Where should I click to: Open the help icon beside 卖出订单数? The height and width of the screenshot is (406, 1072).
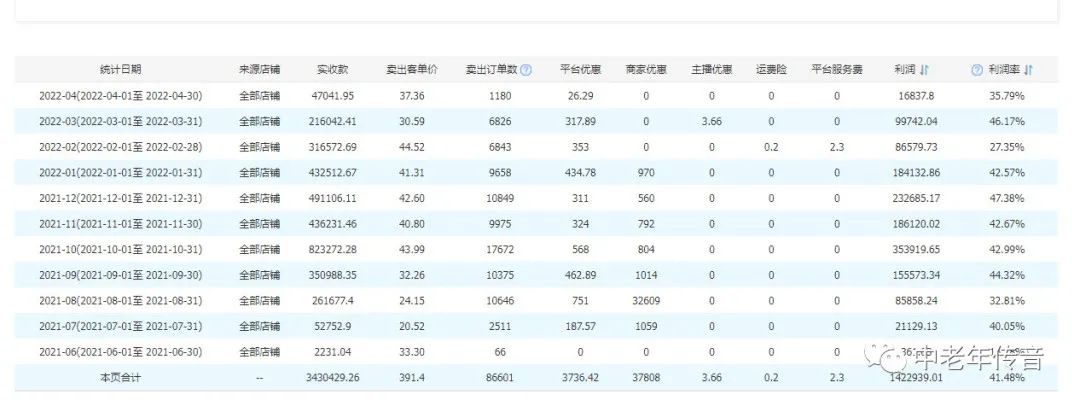click(x=526, y=70)
